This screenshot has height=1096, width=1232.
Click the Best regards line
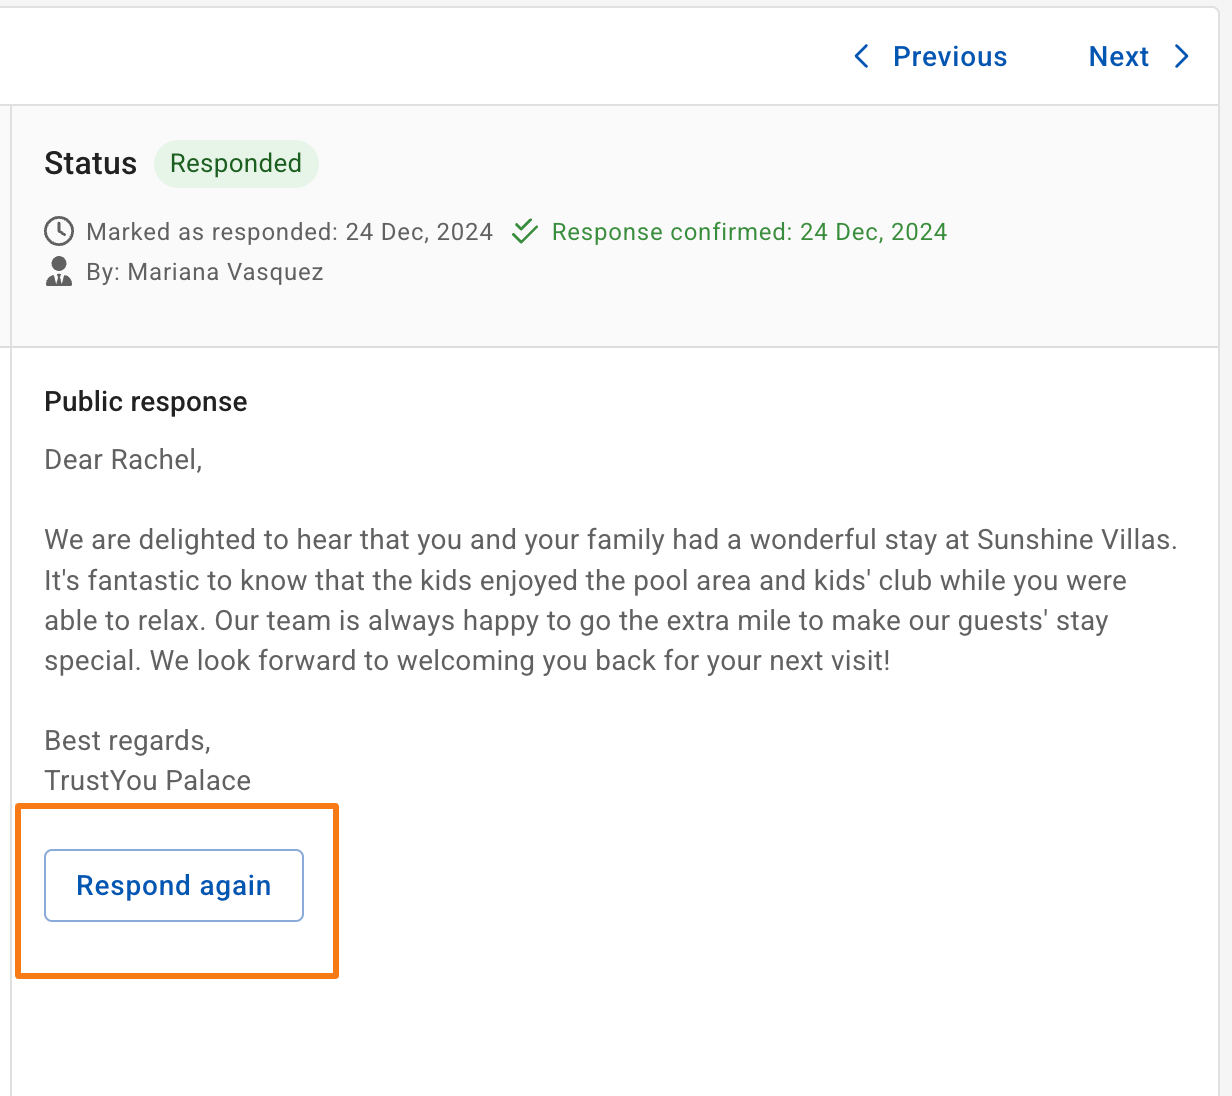[128, 741]
